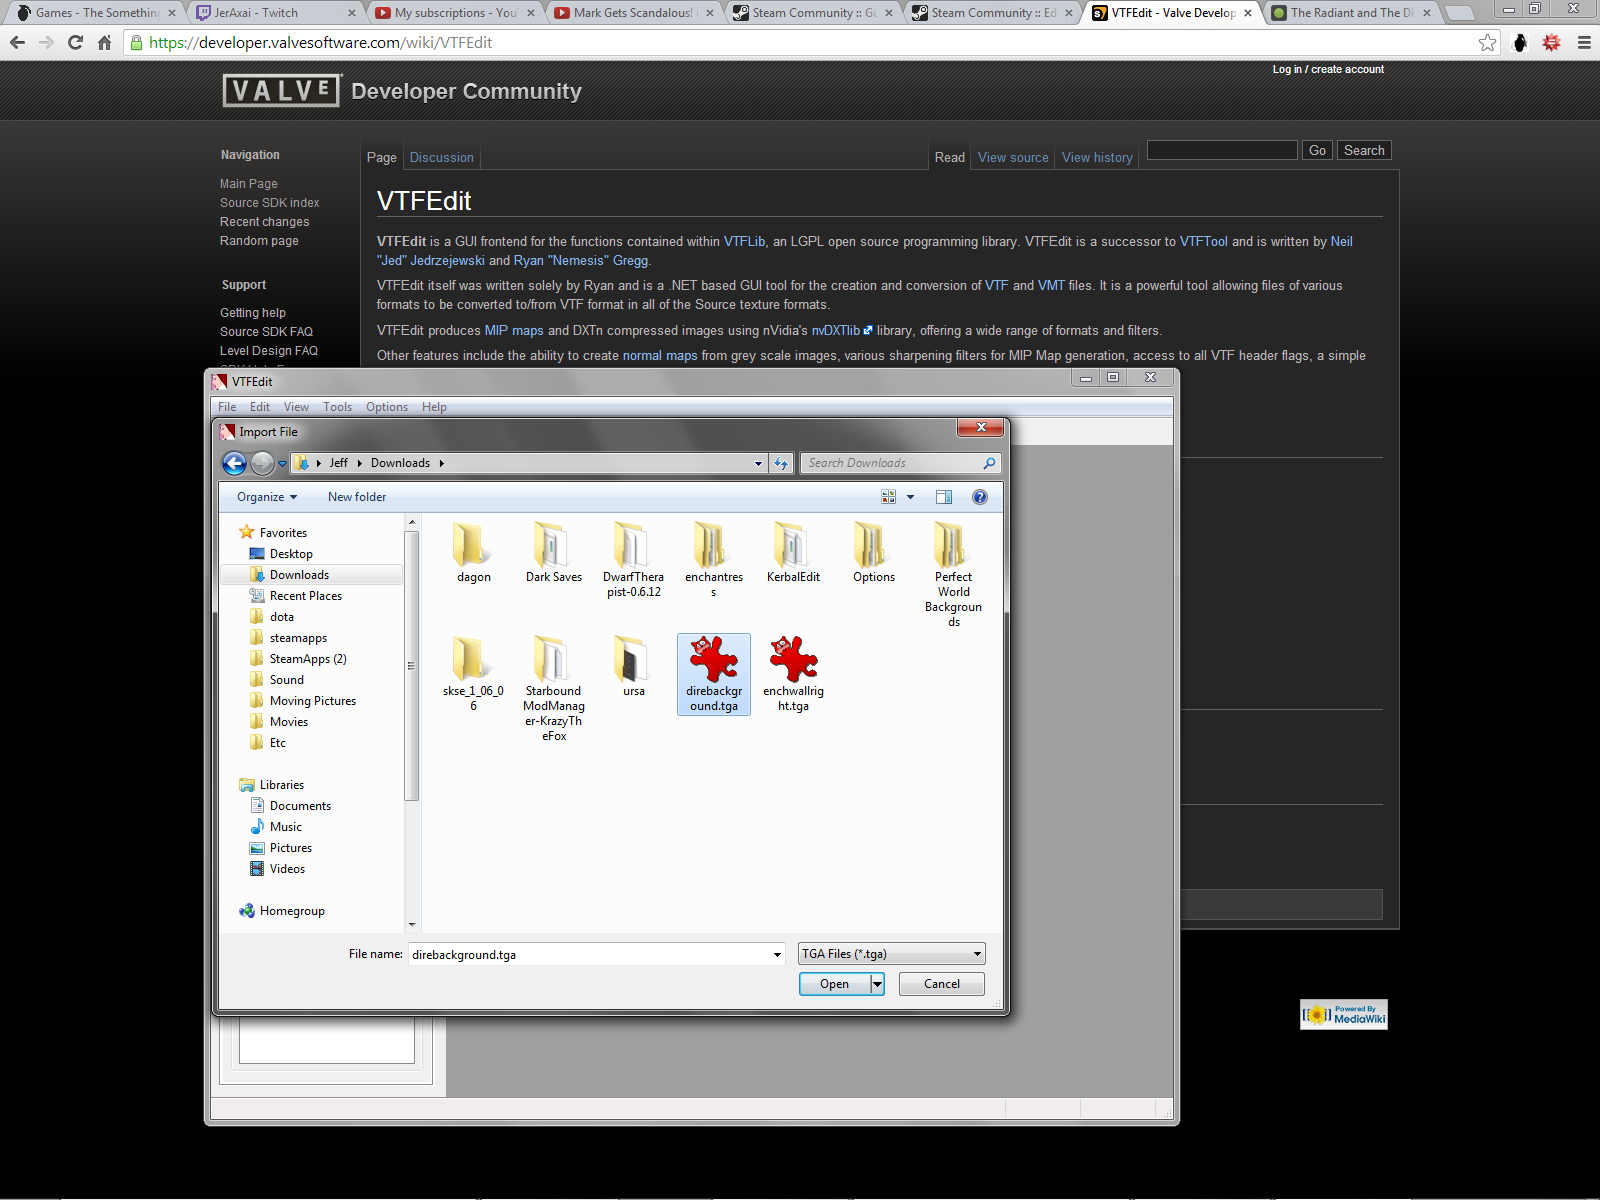
Task: Click the Search Downloads field
Action: tap(892, 463)
